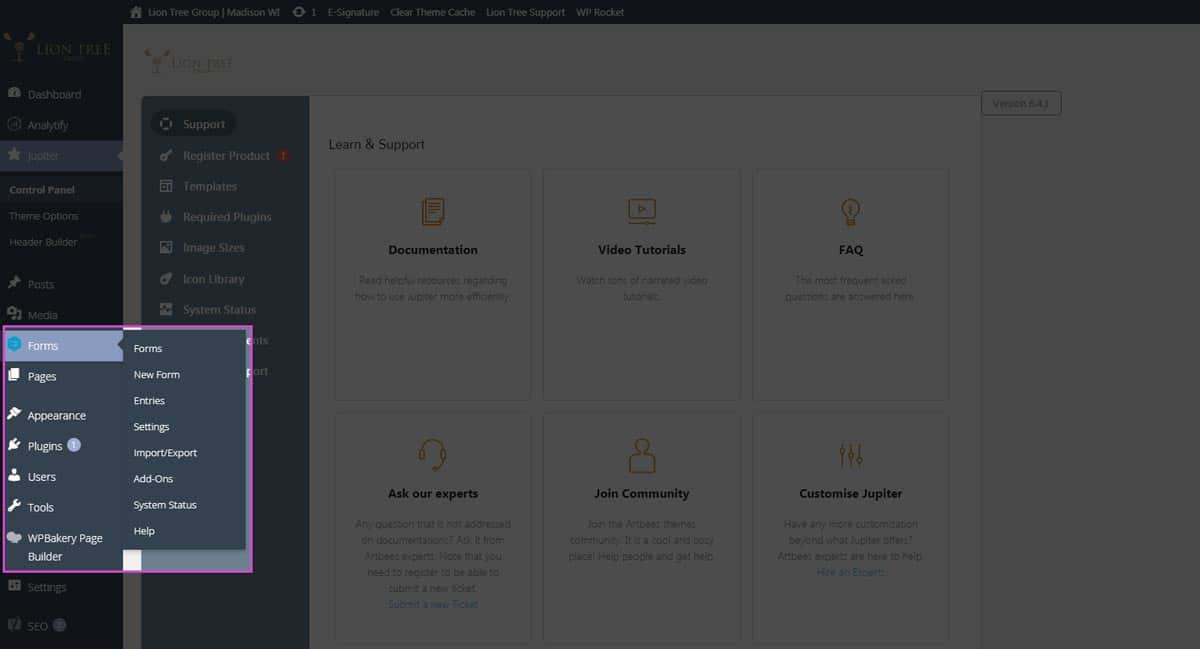Follow the Submit a new Ticket link
This screenshot has height=649, width=1200.
[x=433, y=604]
